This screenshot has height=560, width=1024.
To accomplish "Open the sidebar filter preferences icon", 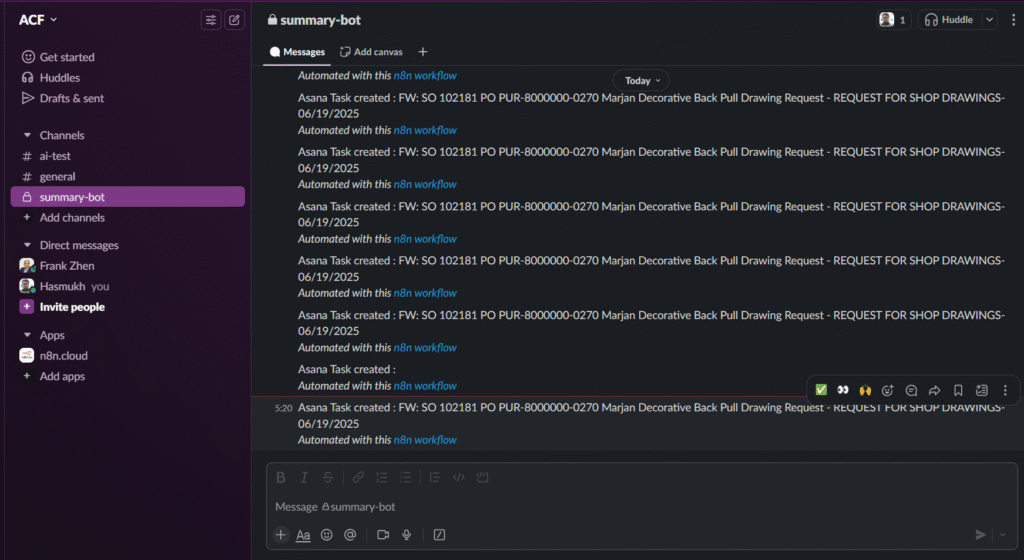I will pyautogui.click(x=211, y=20).
